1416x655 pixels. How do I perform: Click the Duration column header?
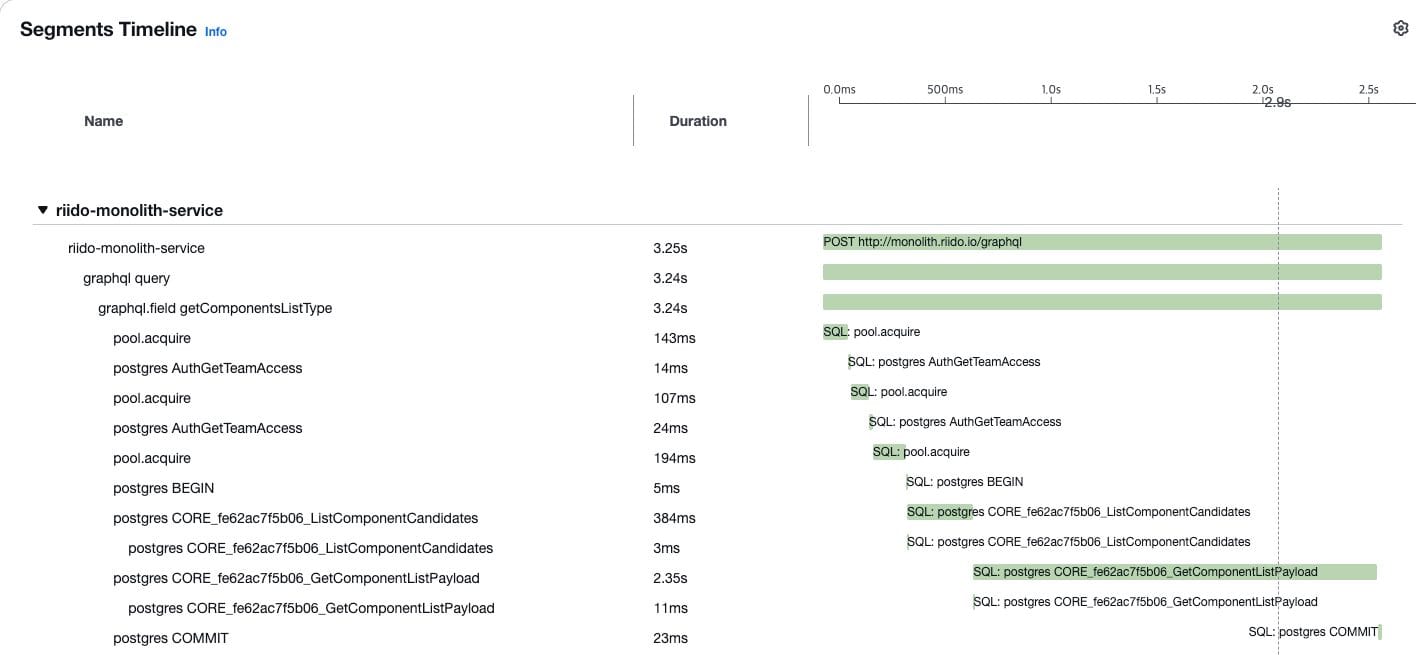(698, 121)
